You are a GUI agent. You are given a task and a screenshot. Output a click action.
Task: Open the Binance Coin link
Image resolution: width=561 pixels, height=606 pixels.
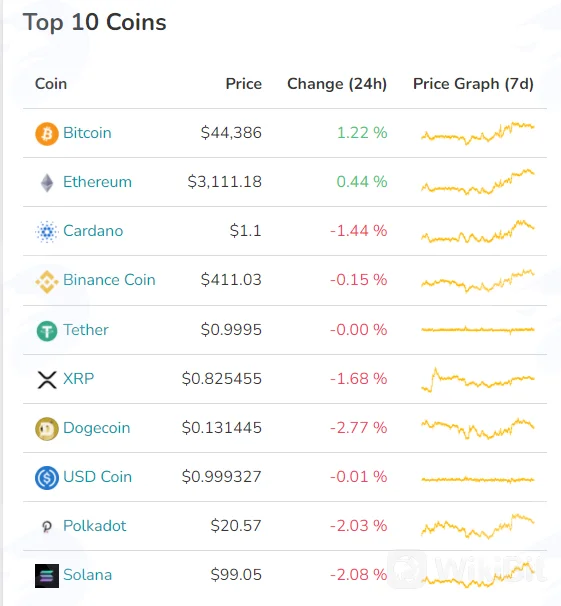point(109,279)
